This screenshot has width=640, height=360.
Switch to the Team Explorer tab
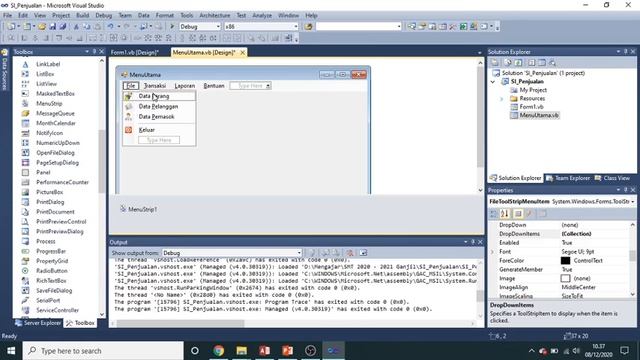tap(568, 178)
